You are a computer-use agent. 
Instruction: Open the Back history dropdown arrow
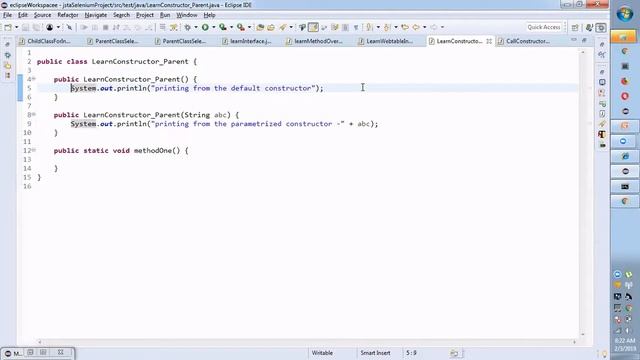pyautogui.click(x=424, y=27)
